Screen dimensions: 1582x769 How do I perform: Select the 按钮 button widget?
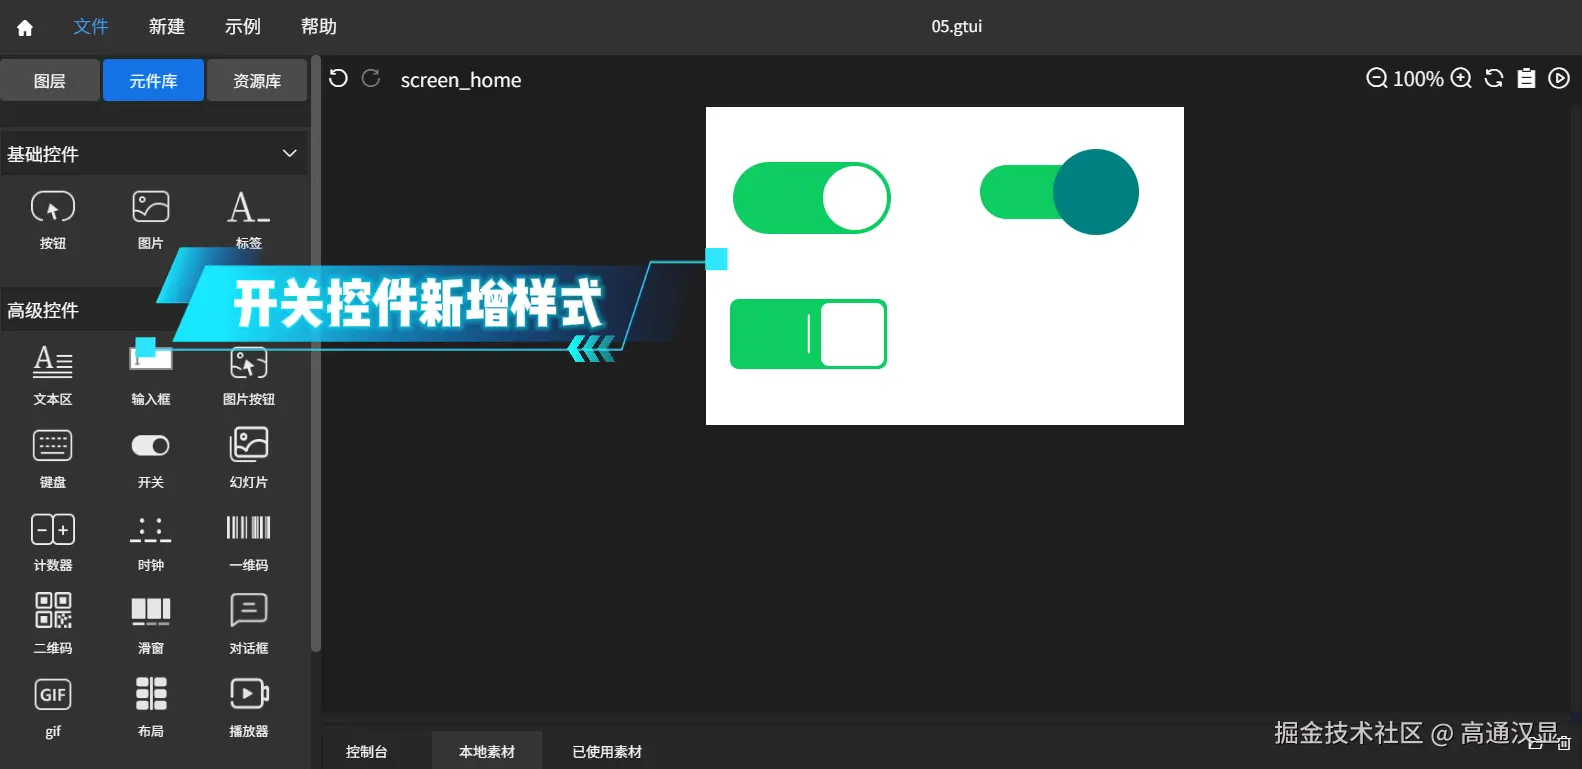[53, 220]
